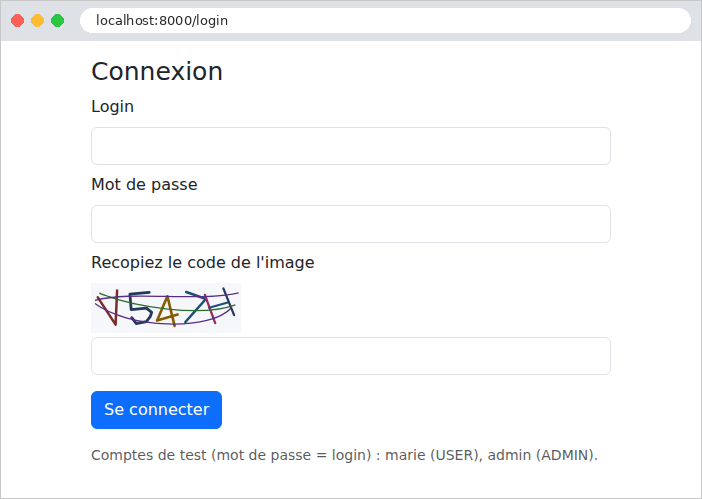Click the (USER) role text

(456, 455)
